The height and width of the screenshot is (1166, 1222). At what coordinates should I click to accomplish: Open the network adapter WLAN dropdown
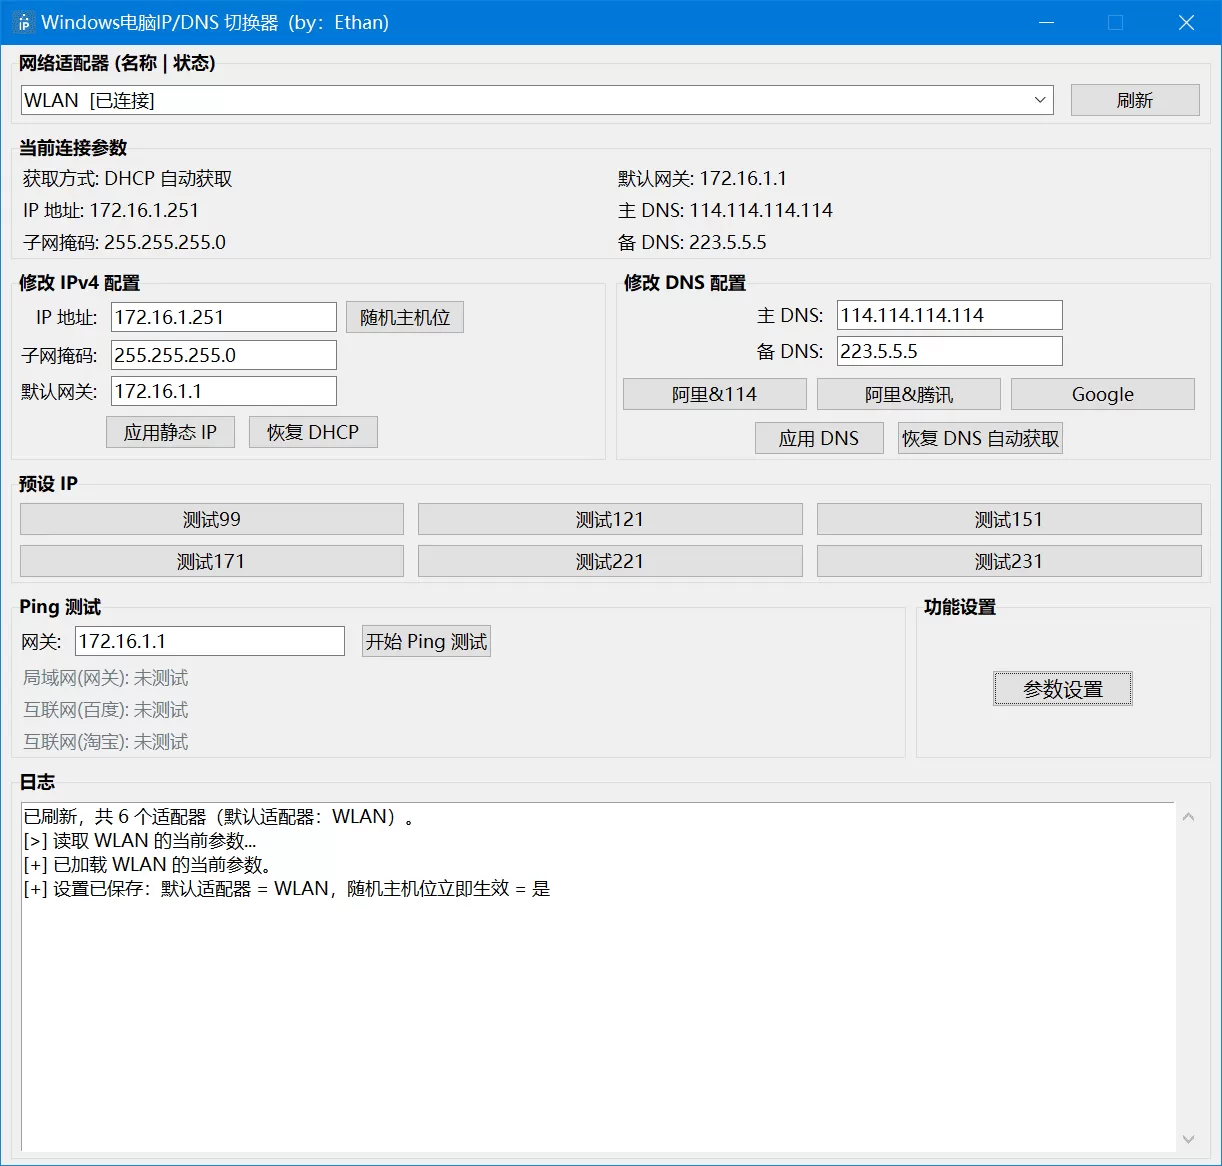[x=537, y=100]
